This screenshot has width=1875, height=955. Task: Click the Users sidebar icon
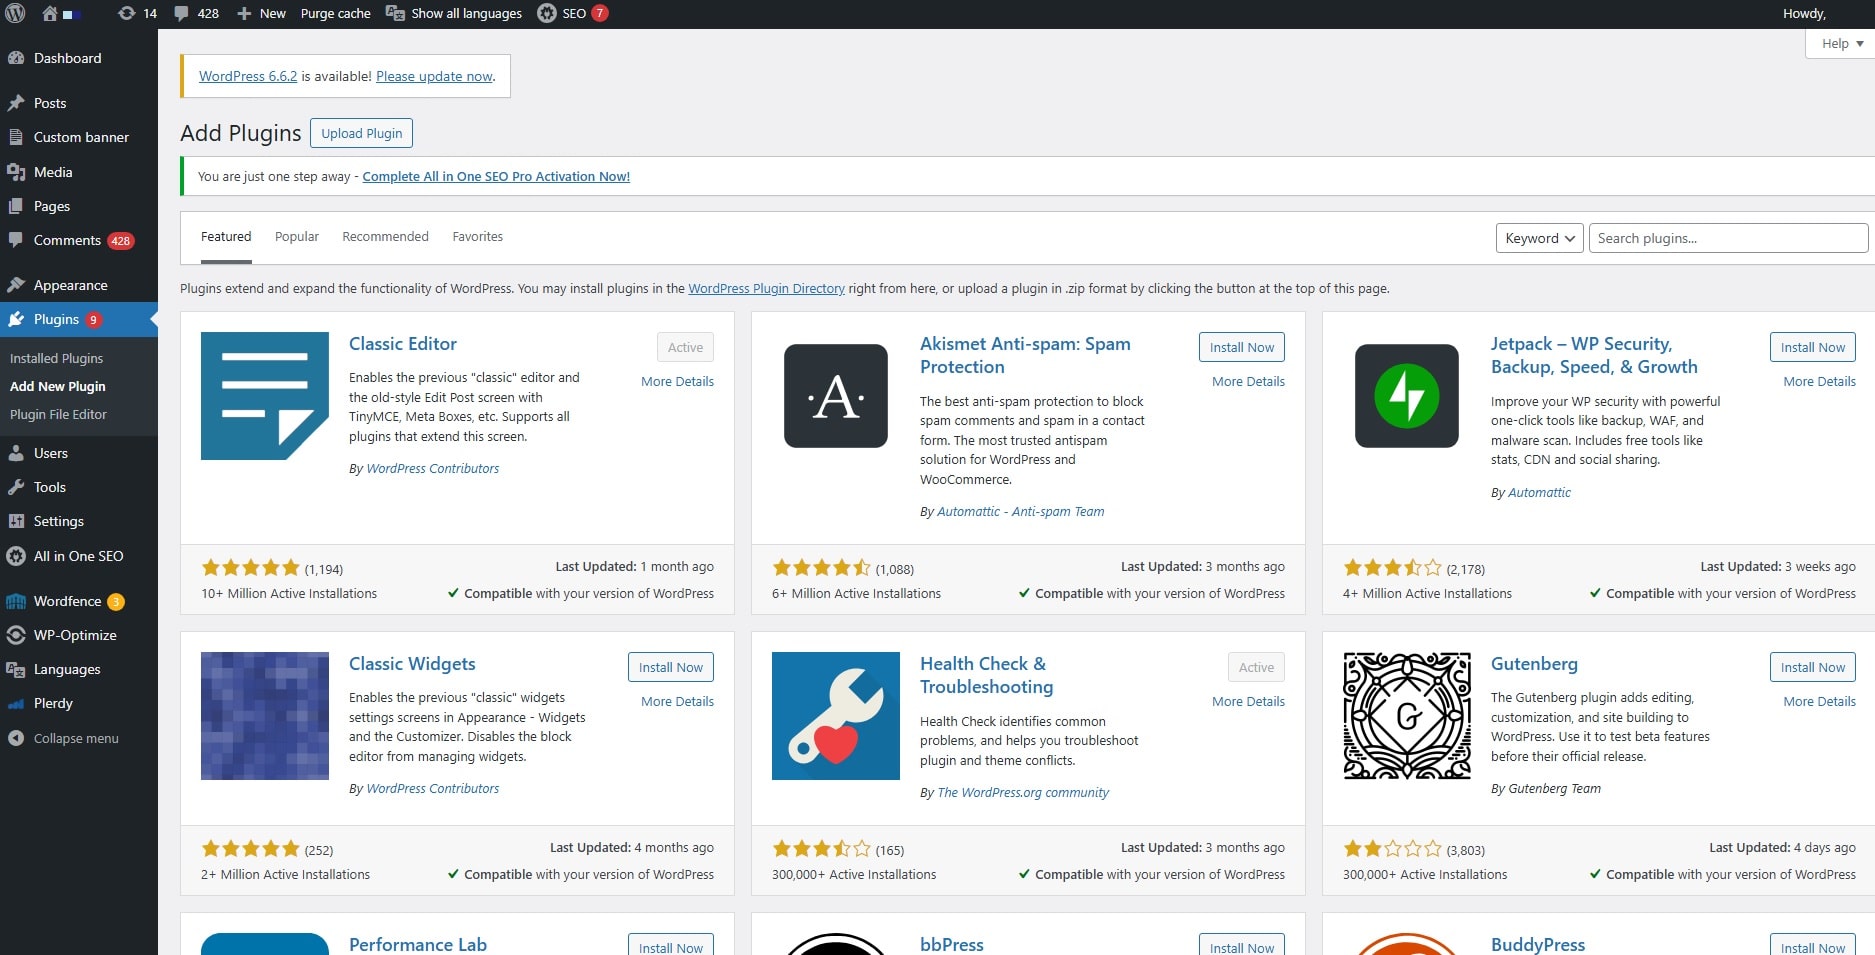tap(16, 453)
